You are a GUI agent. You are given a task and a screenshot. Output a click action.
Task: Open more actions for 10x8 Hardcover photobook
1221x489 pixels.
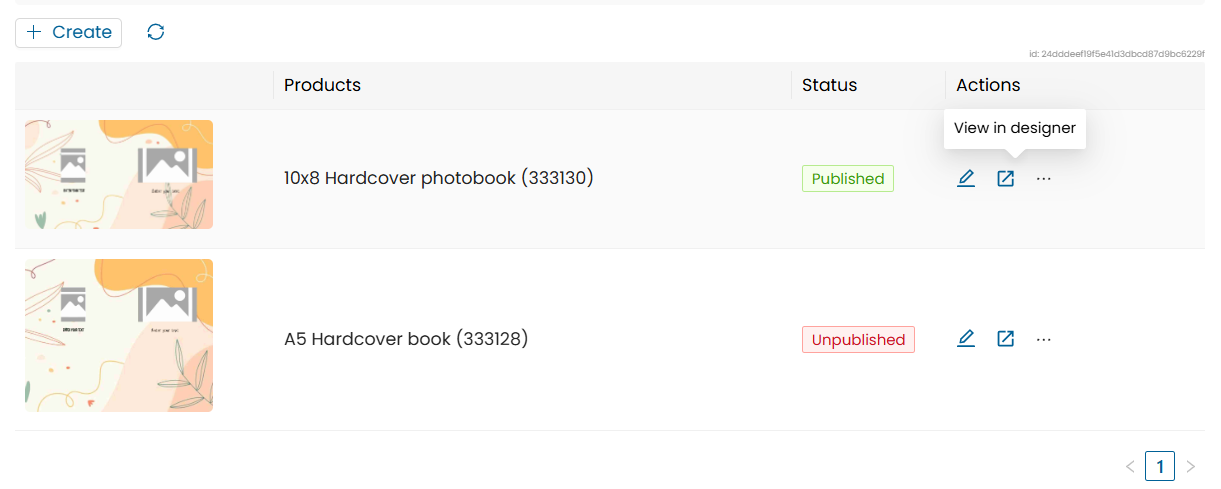point(1044,179)
